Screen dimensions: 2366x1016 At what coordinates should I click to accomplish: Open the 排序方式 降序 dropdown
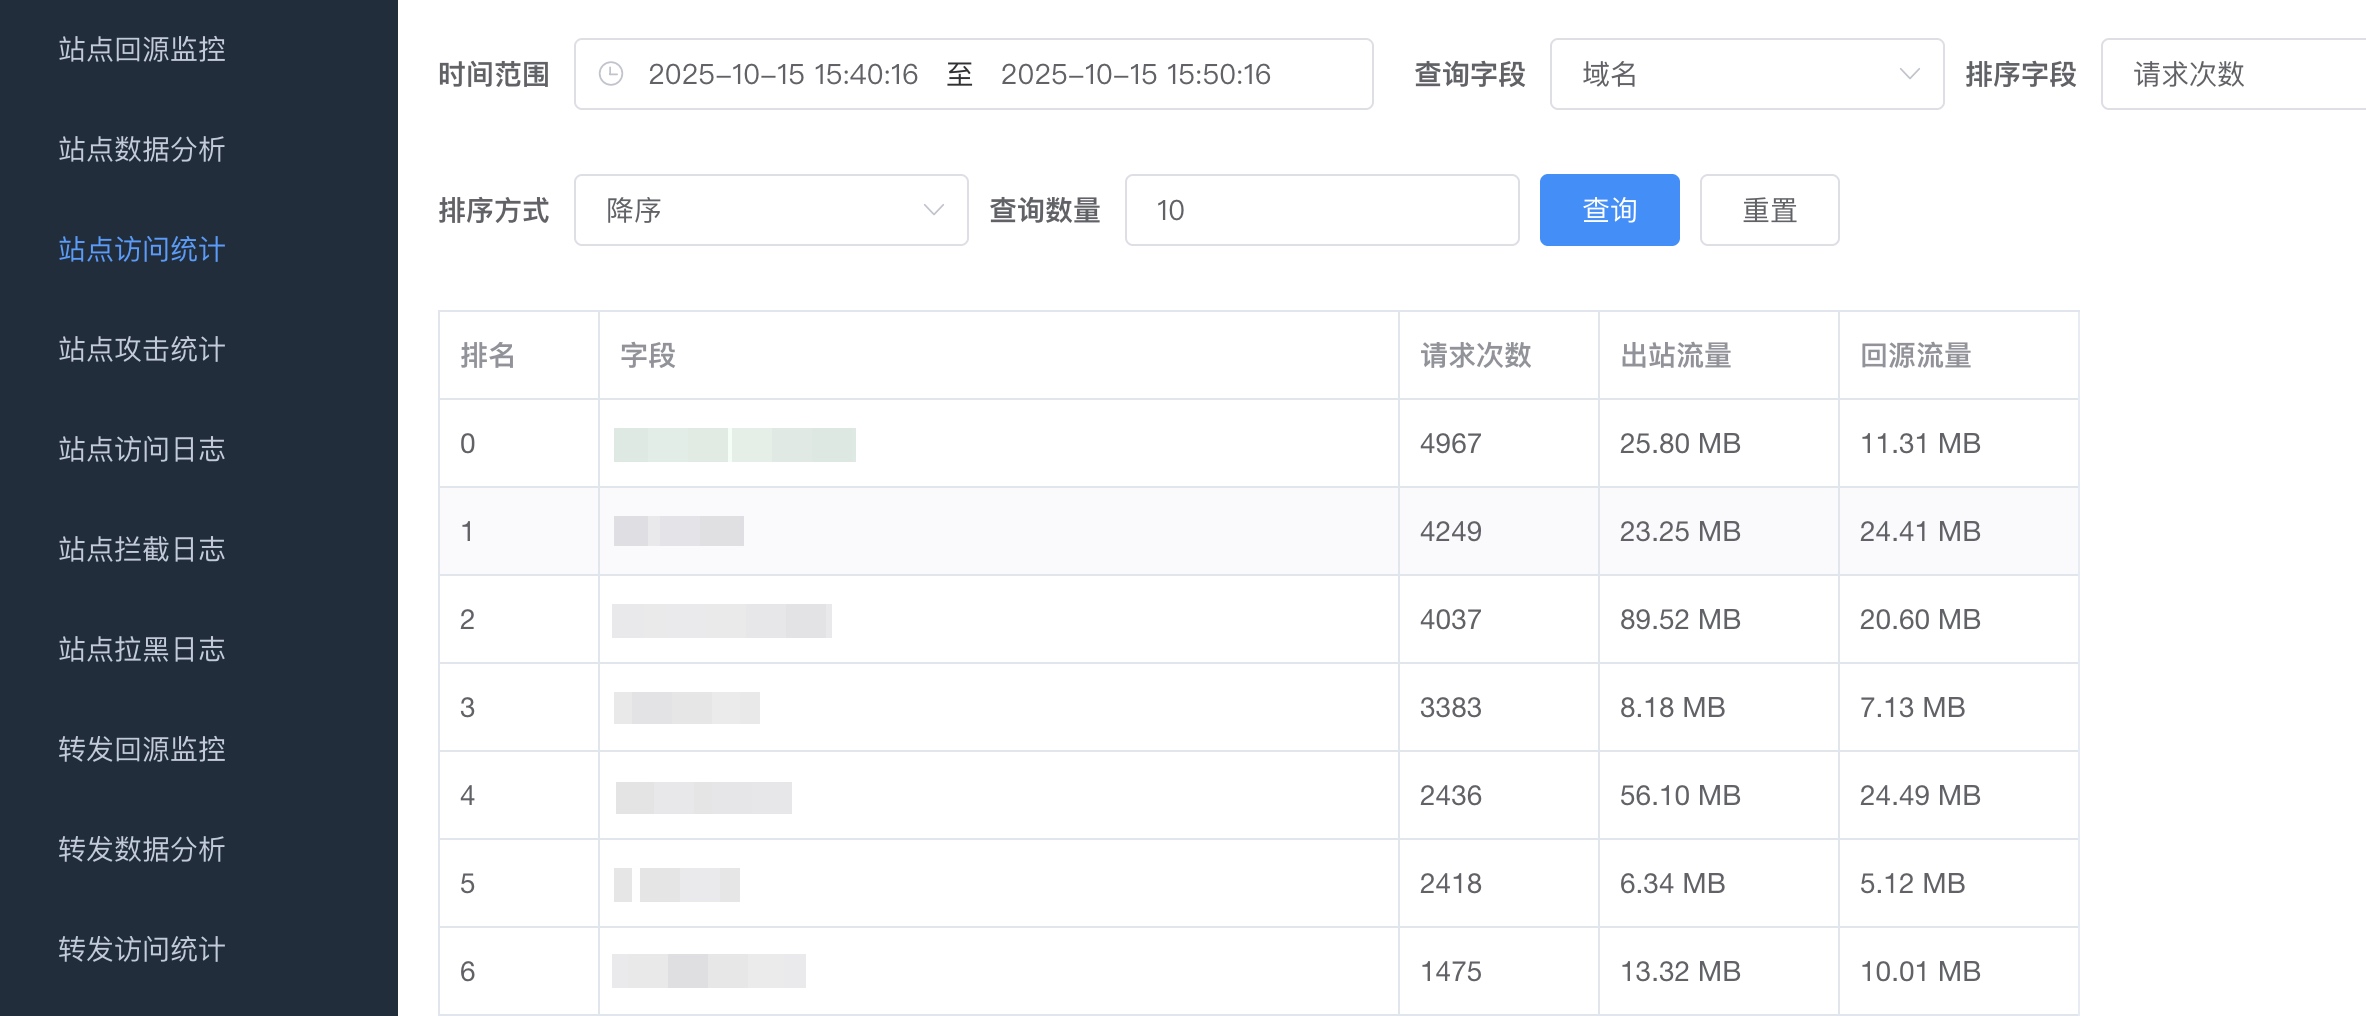pyautogui.click(x=770, y=210)
